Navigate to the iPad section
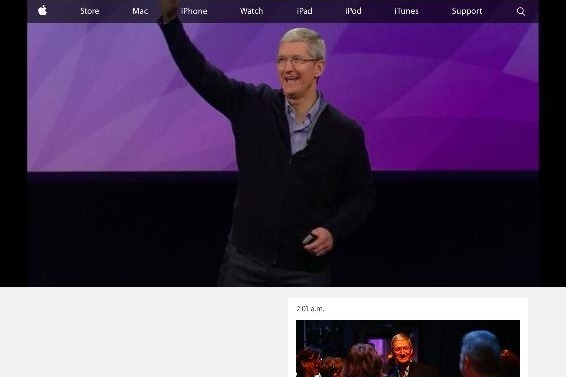Screen dimensions: 566x377 click(304, 11)
